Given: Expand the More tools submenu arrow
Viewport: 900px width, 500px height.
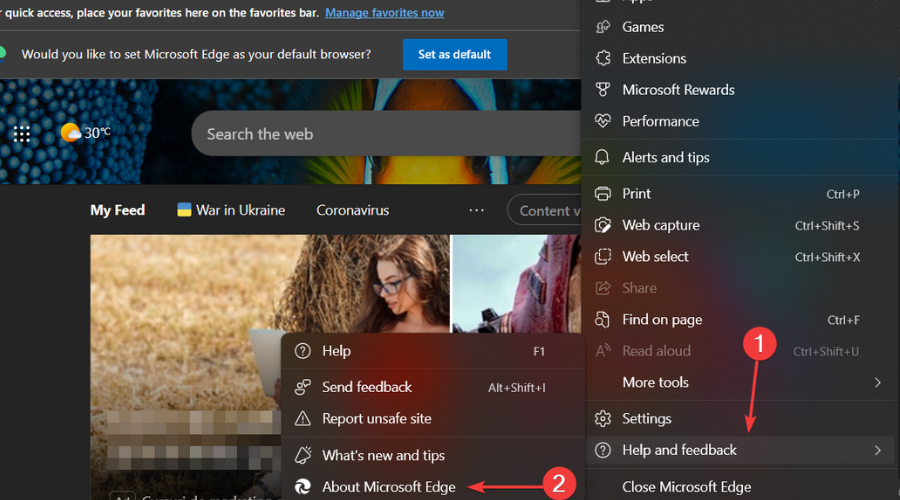Looking at the screenshot, I should click(x=877, y=382).
